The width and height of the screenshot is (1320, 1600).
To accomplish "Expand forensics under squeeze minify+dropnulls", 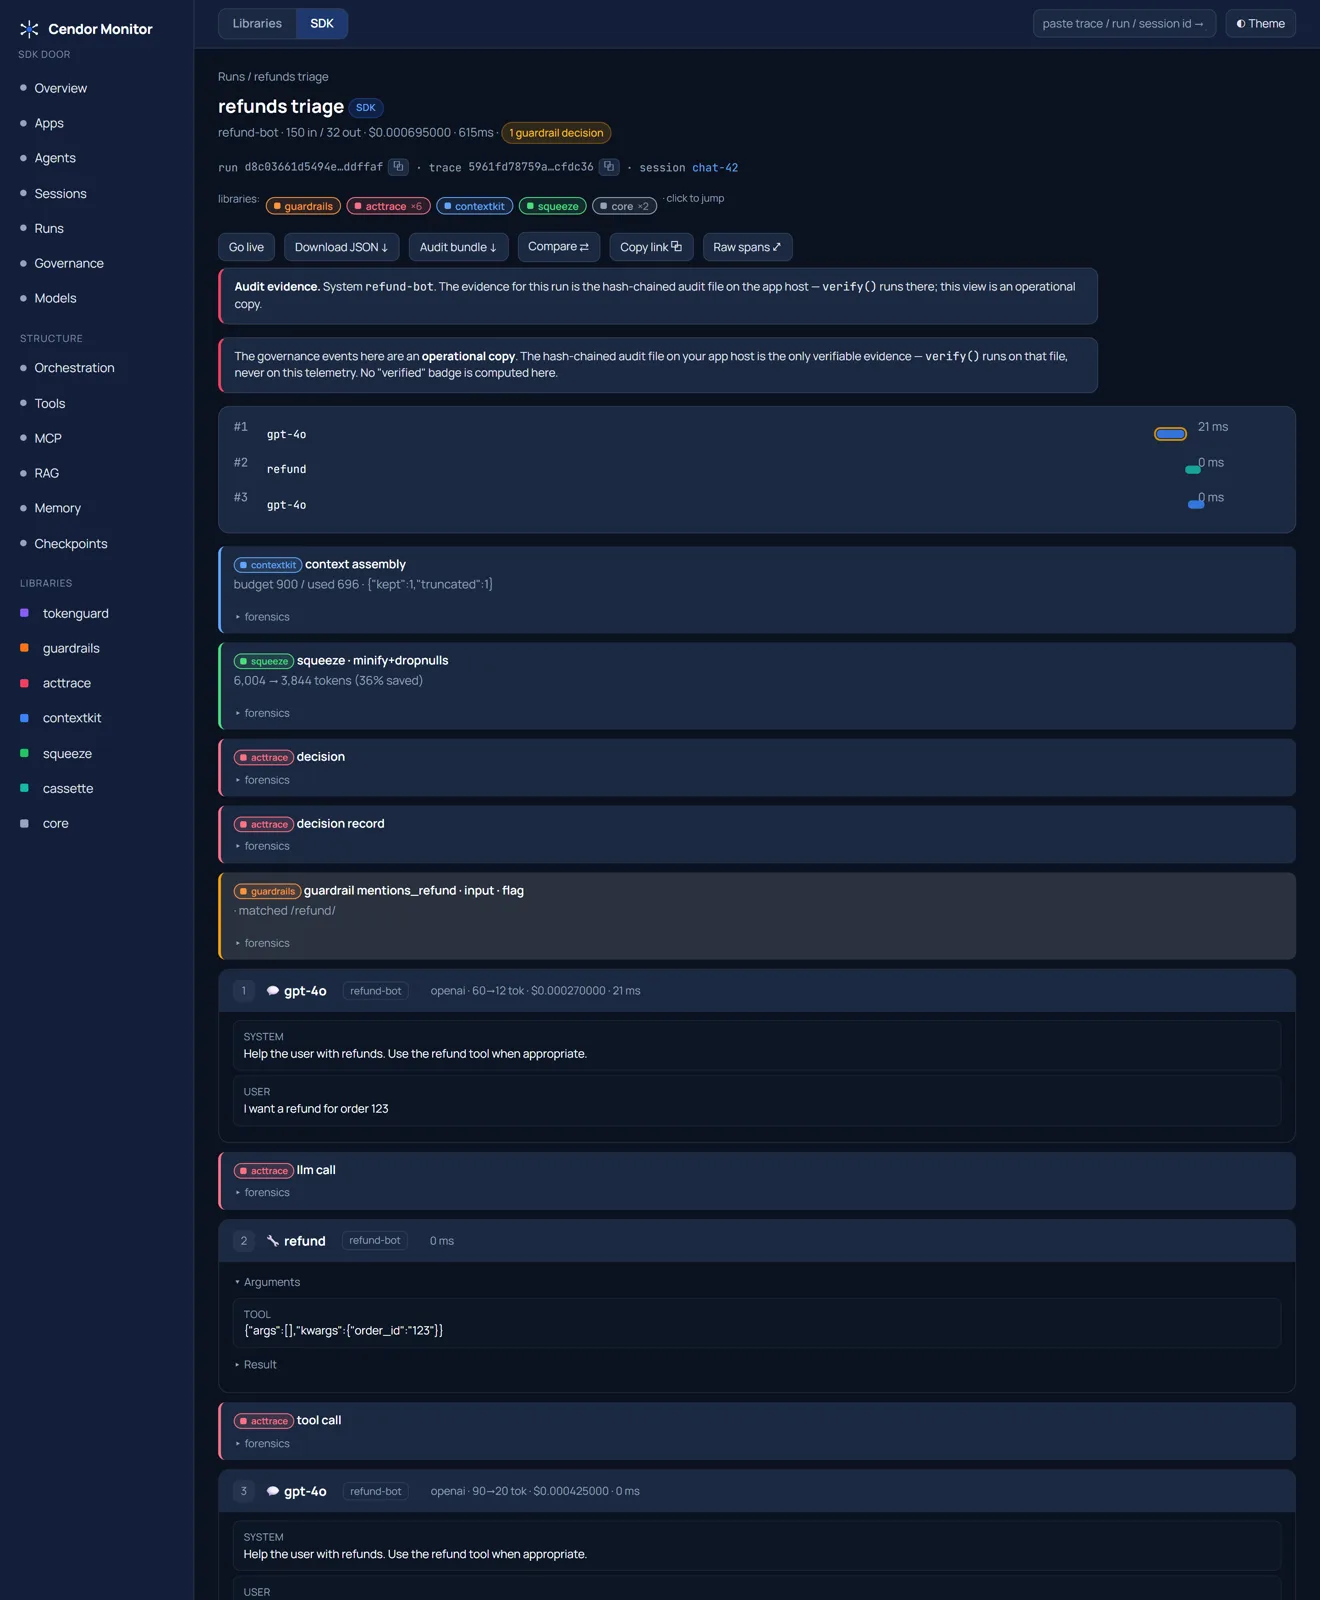I will pyautogui.click(x=262, y=713).
